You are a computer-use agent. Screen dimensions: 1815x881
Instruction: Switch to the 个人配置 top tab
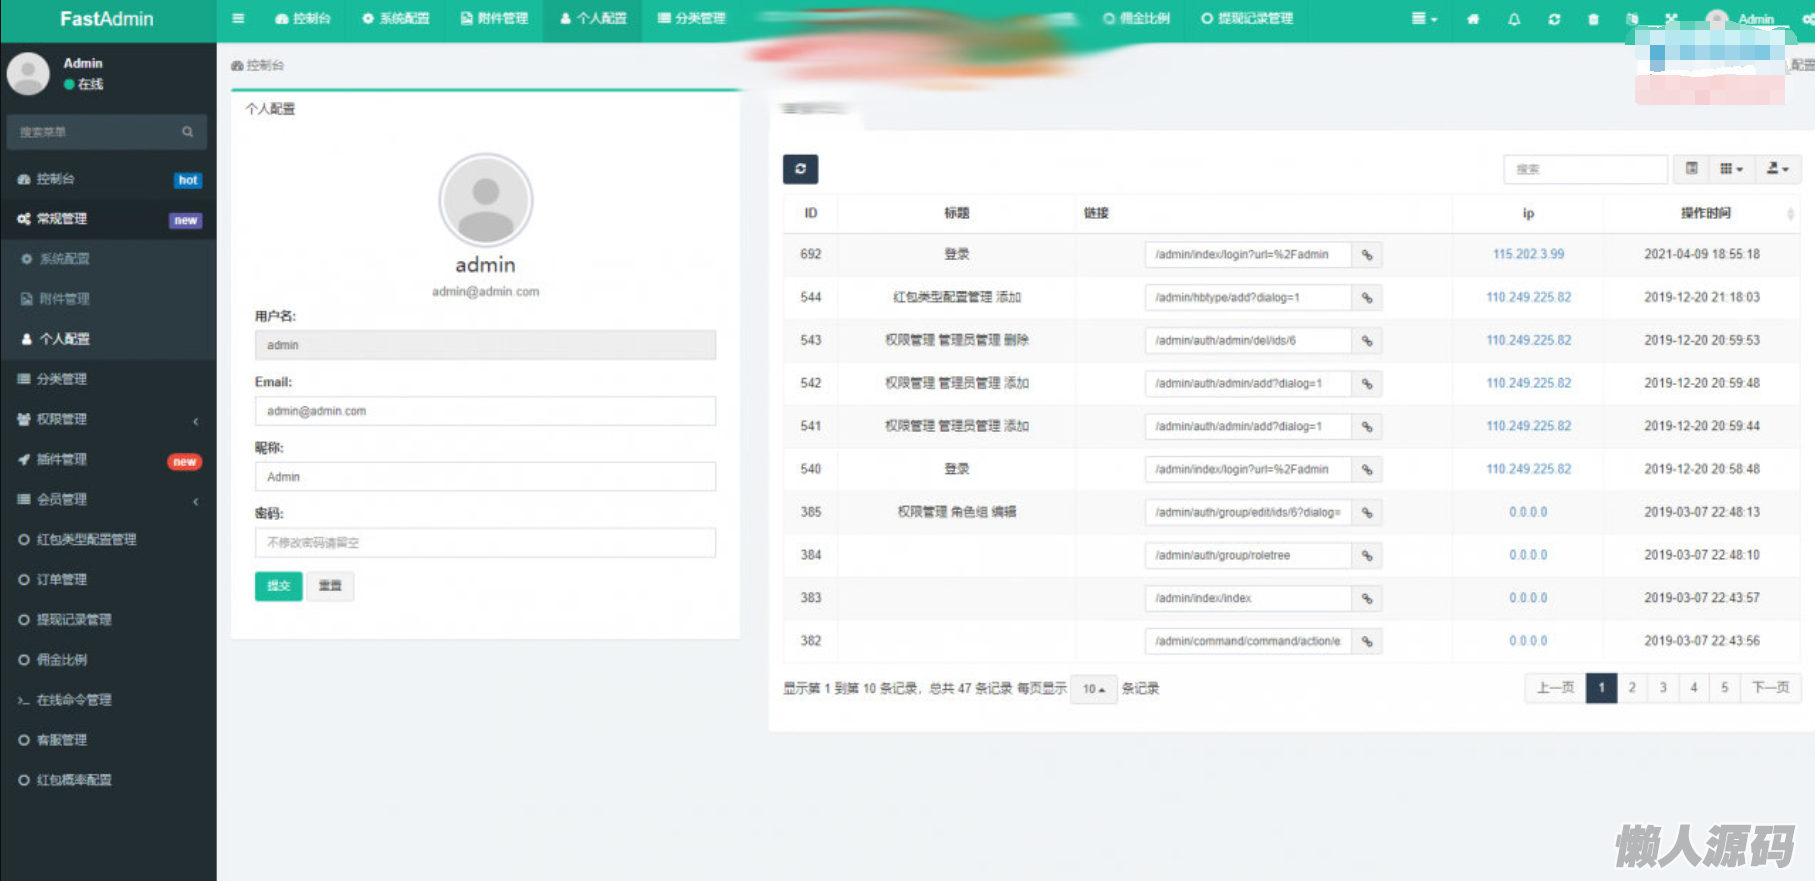pos(593,19)
